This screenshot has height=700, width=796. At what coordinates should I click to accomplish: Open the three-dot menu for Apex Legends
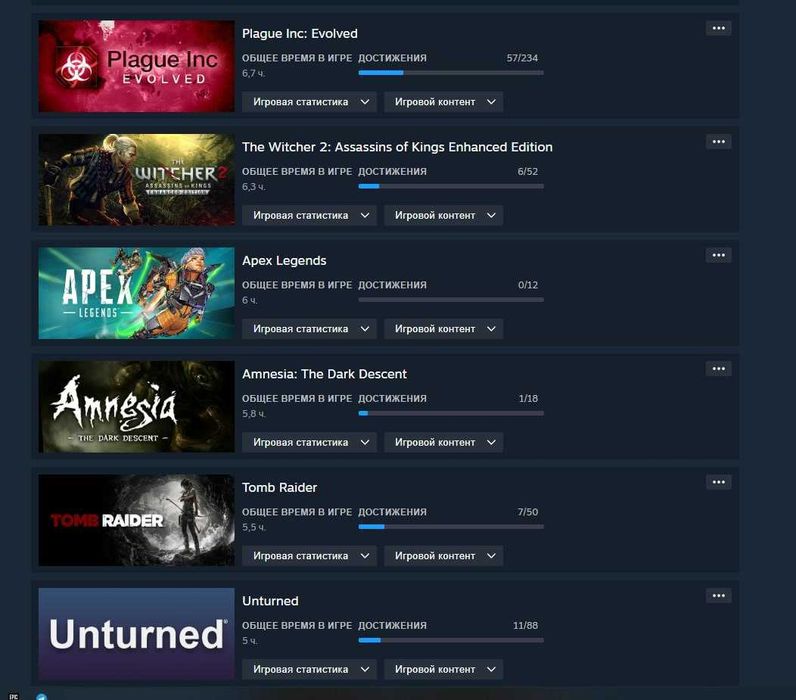[718, 255]
